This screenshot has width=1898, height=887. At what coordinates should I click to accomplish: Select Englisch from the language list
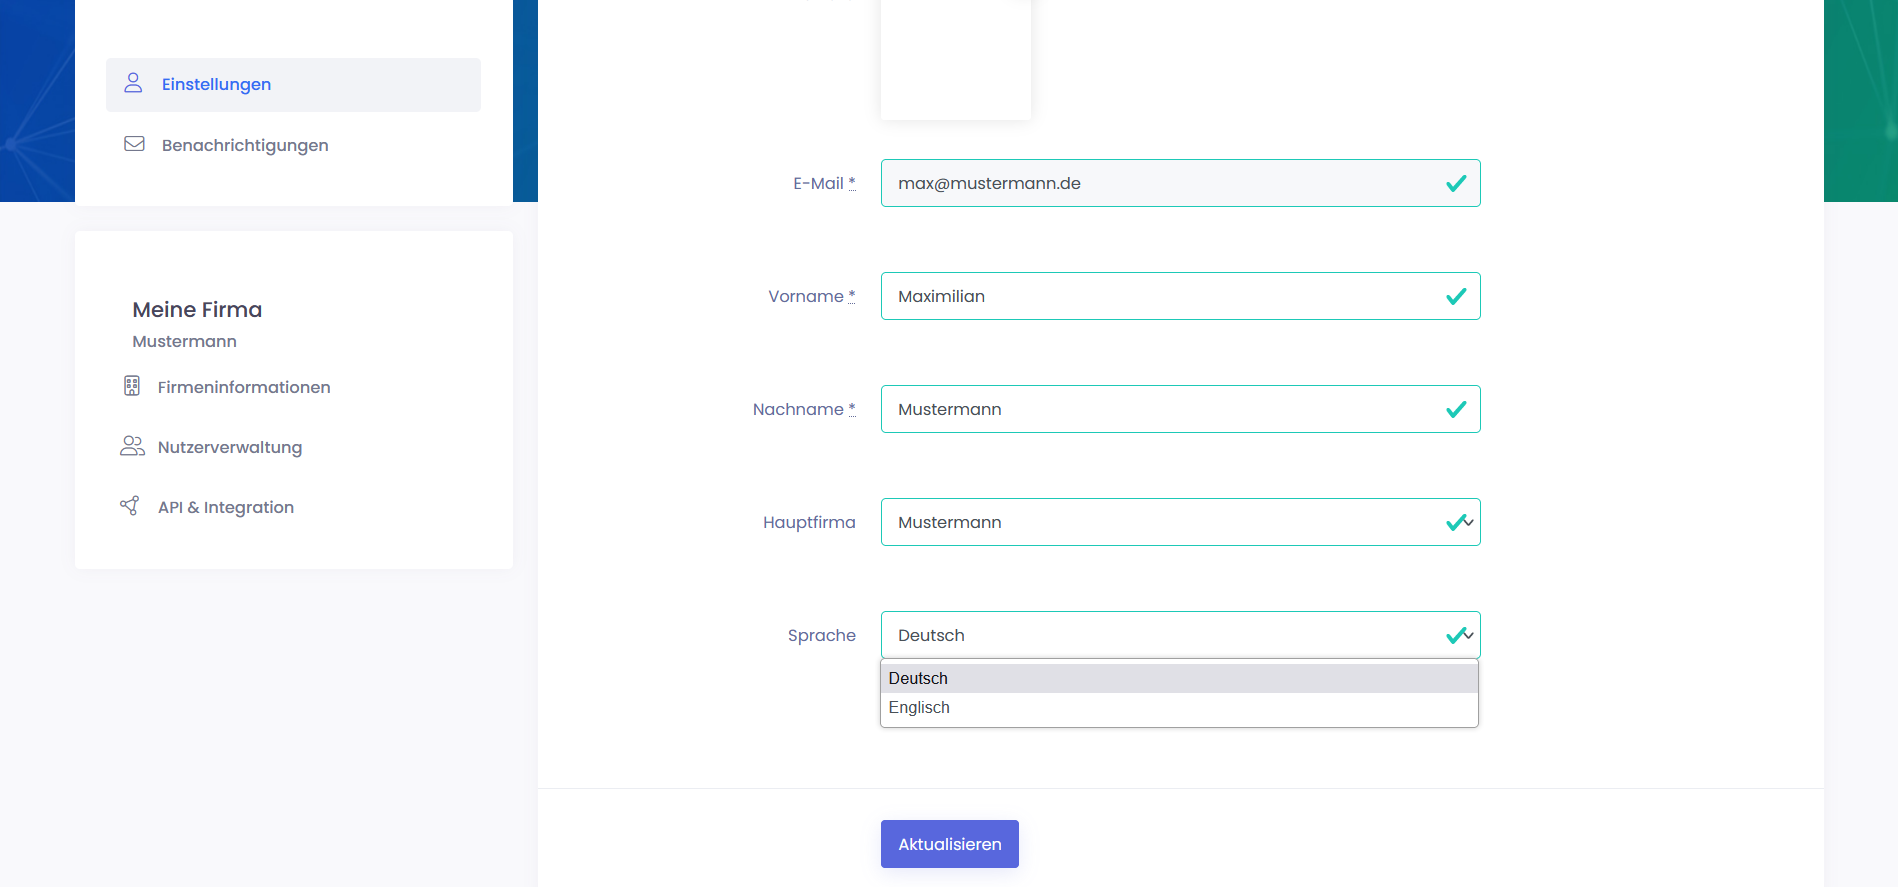(x=919, y=707)
